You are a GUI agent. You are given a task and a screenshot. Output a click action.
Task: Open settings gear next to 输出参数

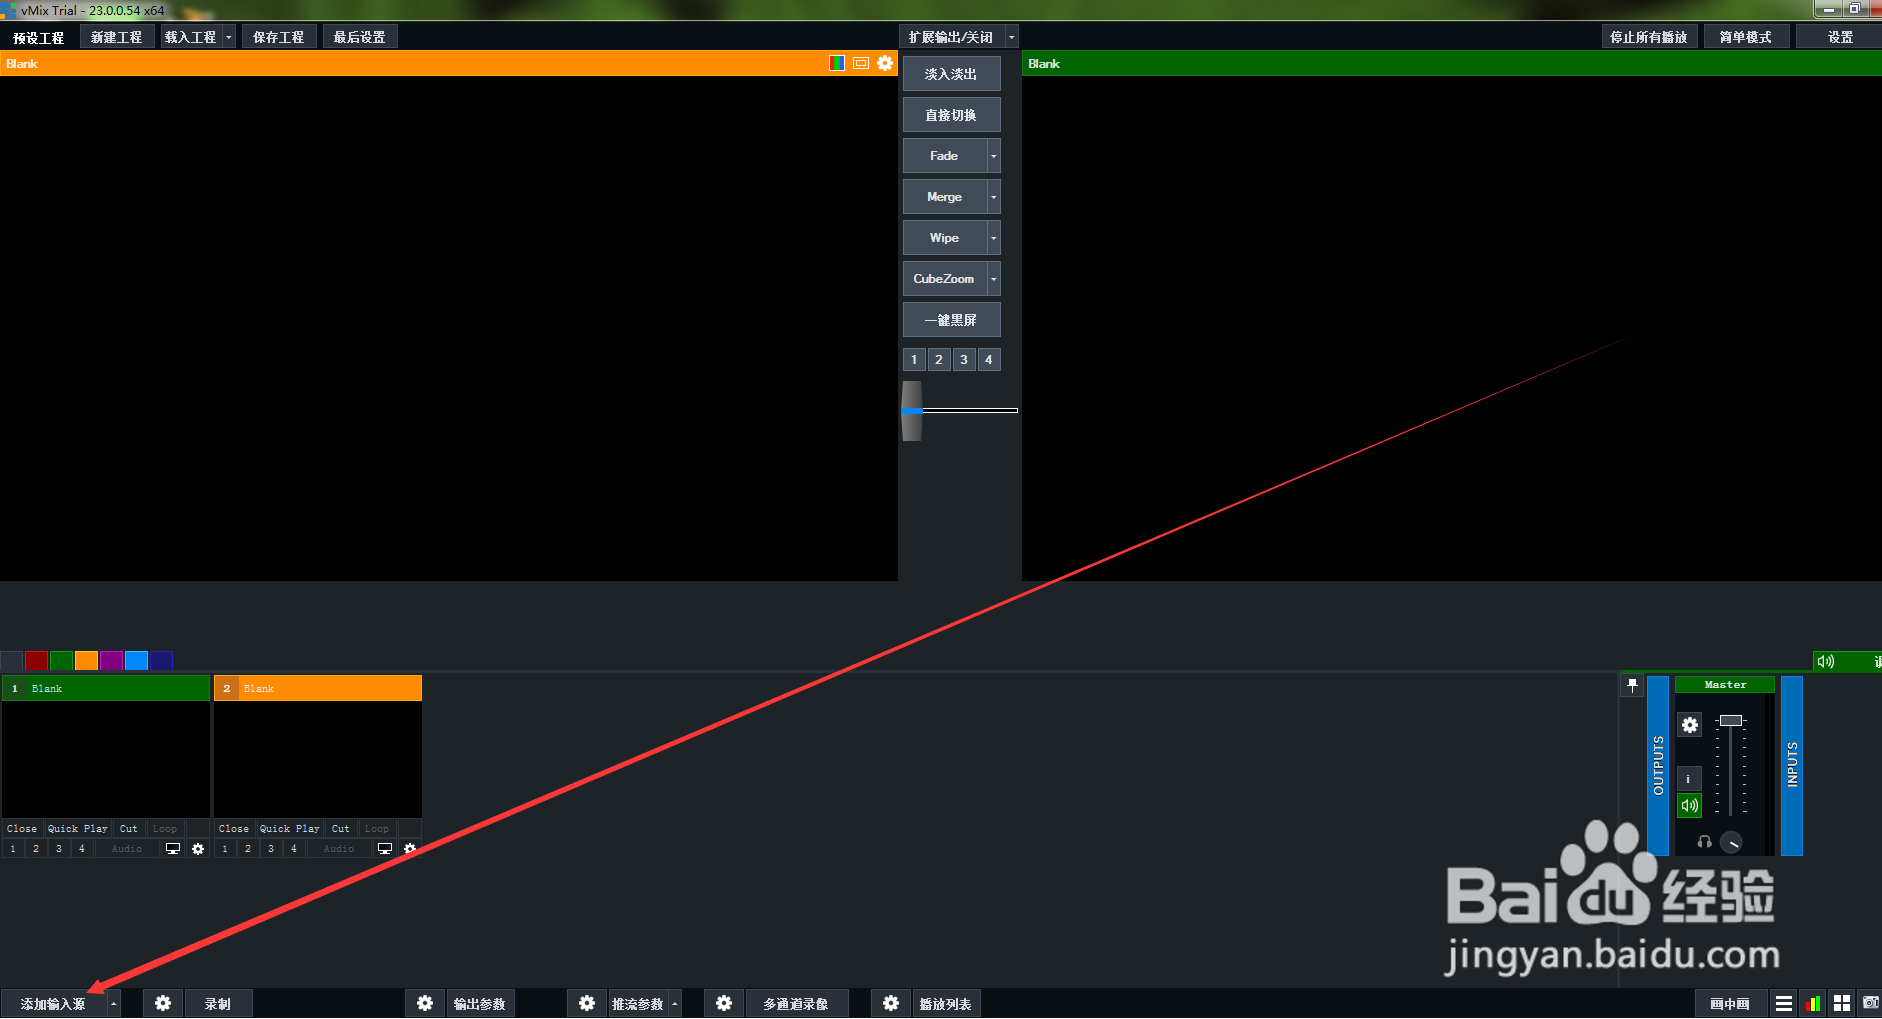pos(425,1003)
